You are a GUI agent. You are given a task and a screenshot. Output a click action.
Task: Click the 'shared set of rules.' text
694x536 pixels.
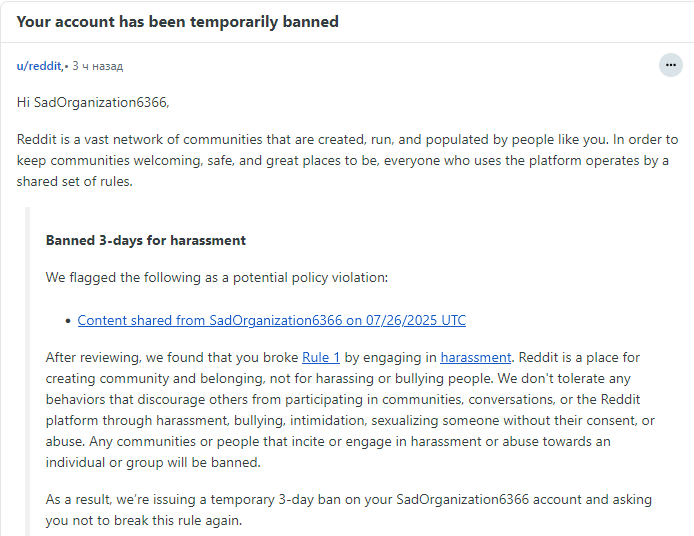click(74, 182)
